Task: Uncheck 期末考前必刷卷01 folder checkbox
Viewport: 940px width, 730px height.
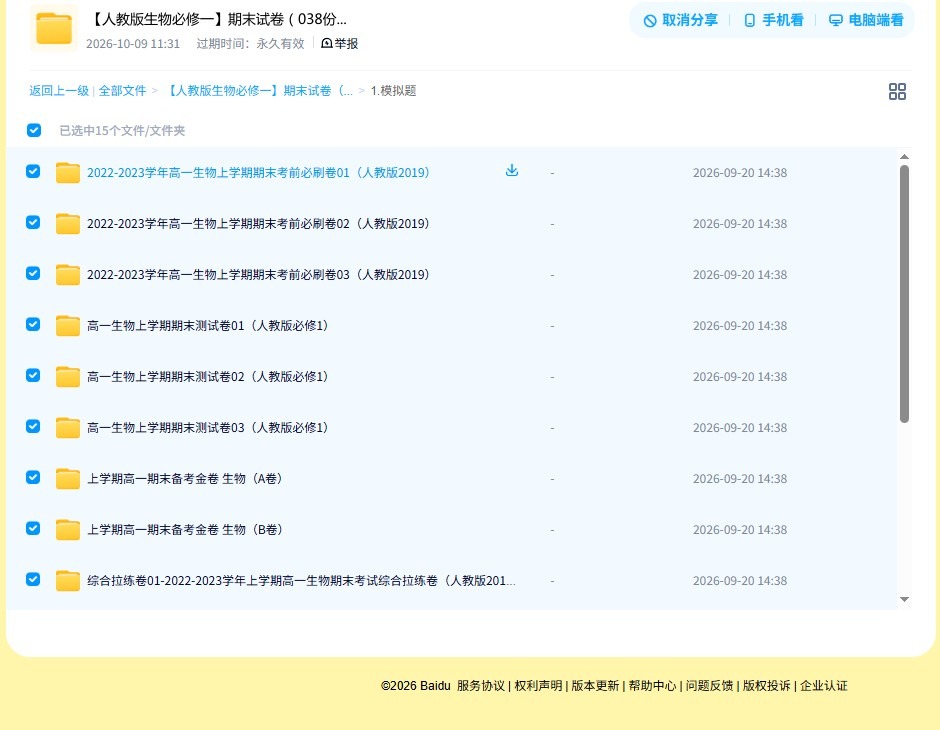Action: click(33, 171)
